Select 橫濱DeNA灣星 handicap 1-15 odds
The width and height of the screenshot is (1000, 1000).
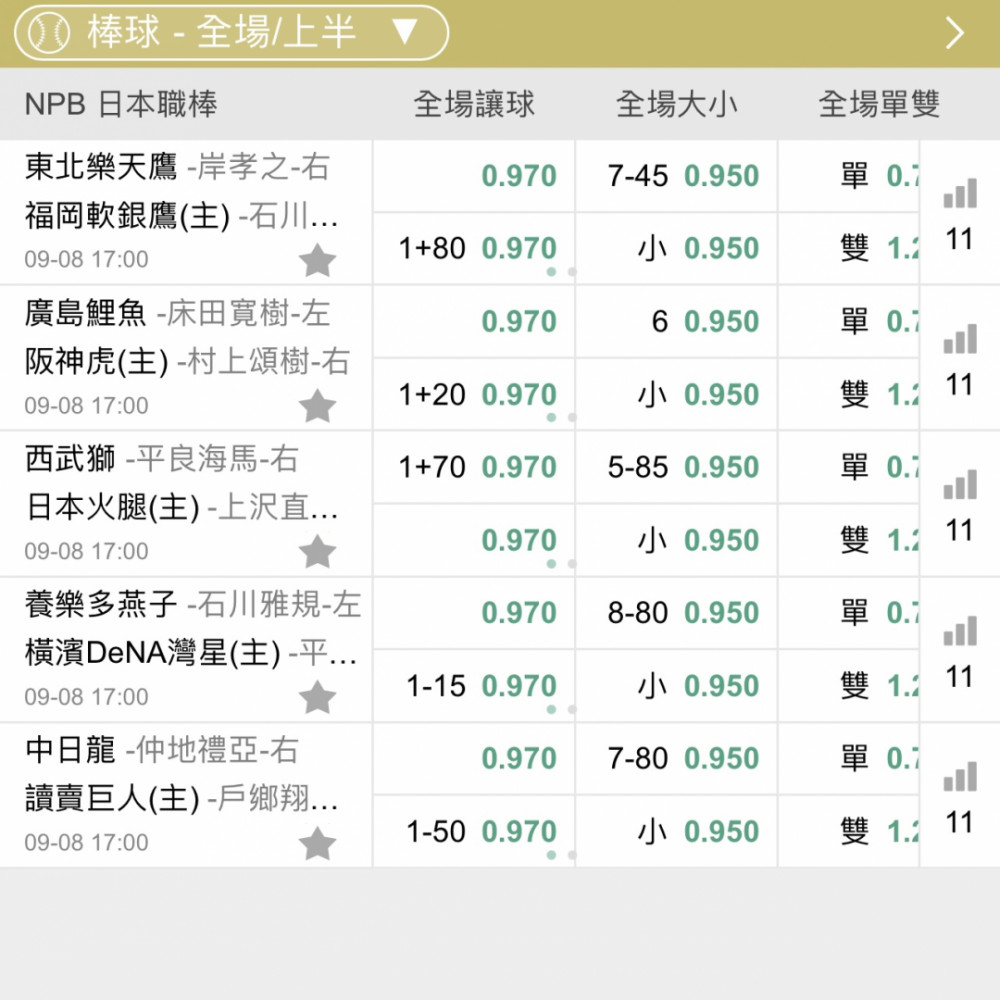pos(474,686)
